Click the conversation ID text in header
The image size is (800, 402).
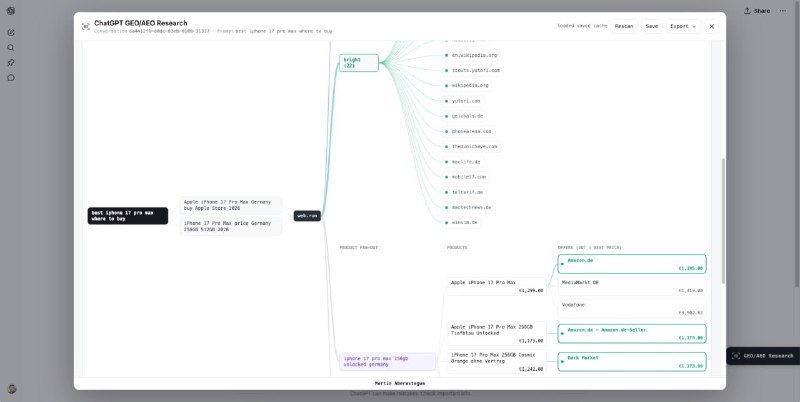point(169,31)
